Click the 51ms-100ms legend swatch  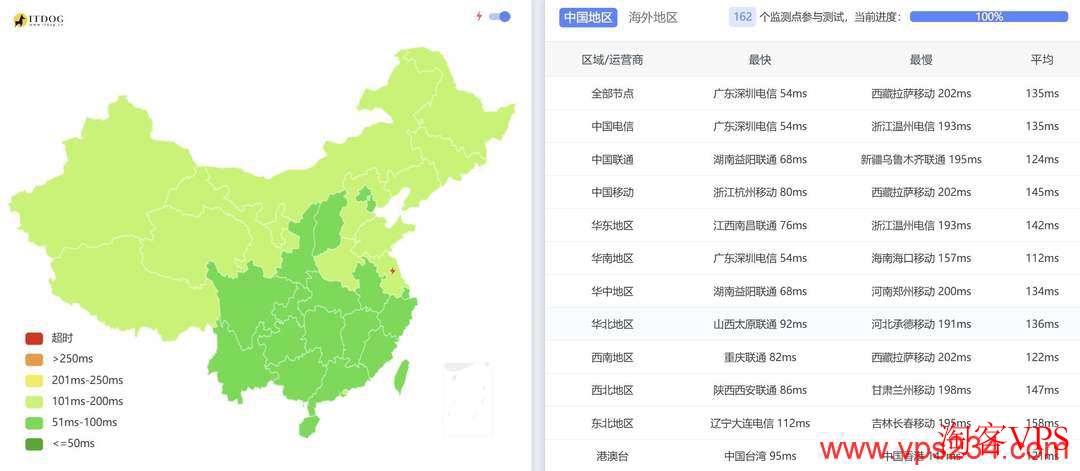[34, 422]
